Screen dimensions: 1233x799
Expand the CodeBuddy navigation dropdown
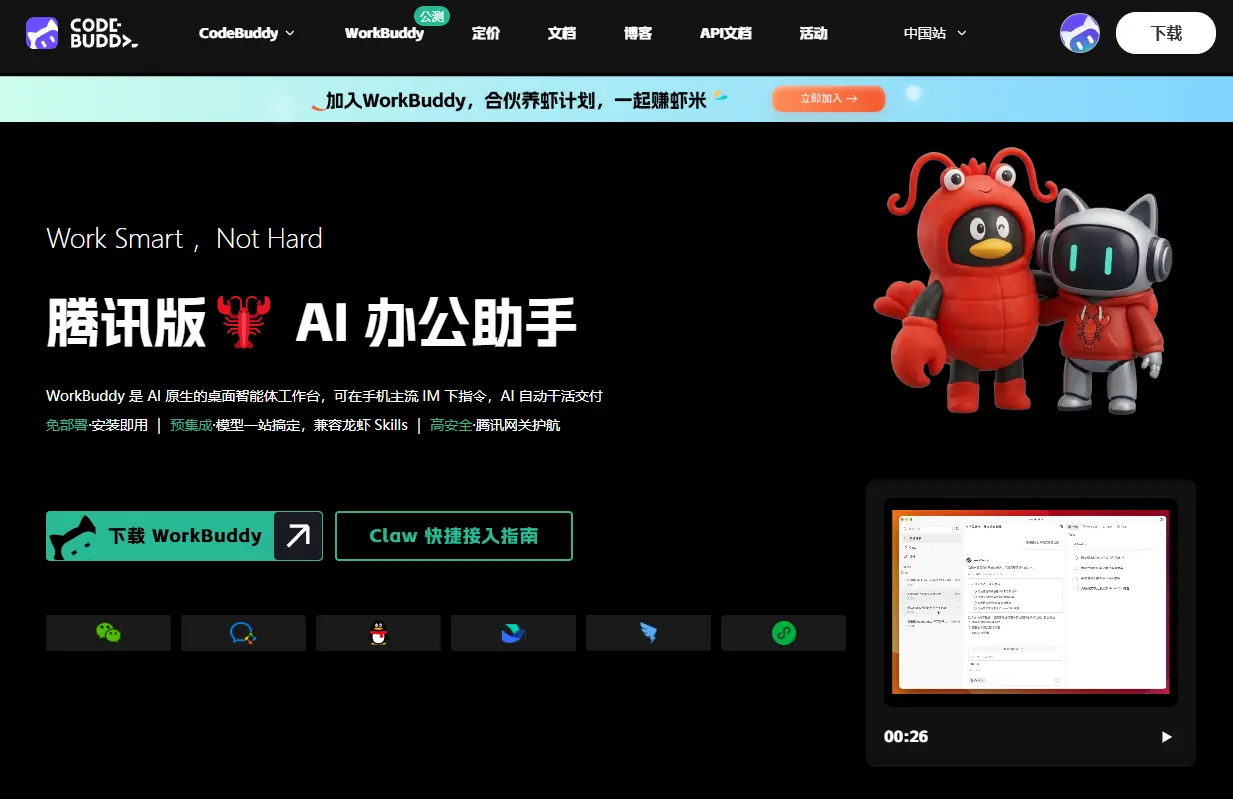pyautogui.click(x=246, y=33)
